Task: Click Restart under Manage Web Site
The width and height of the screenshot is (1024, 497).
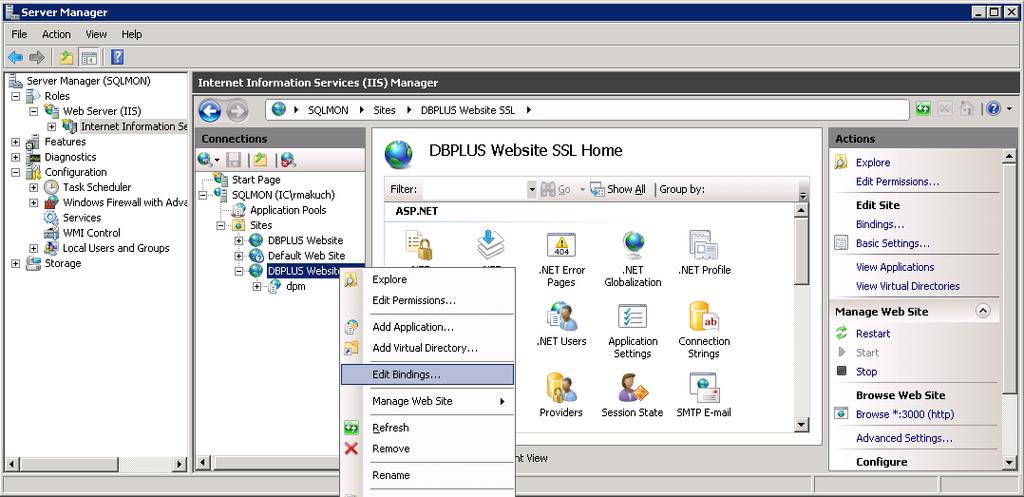Action: pos(872,333)
